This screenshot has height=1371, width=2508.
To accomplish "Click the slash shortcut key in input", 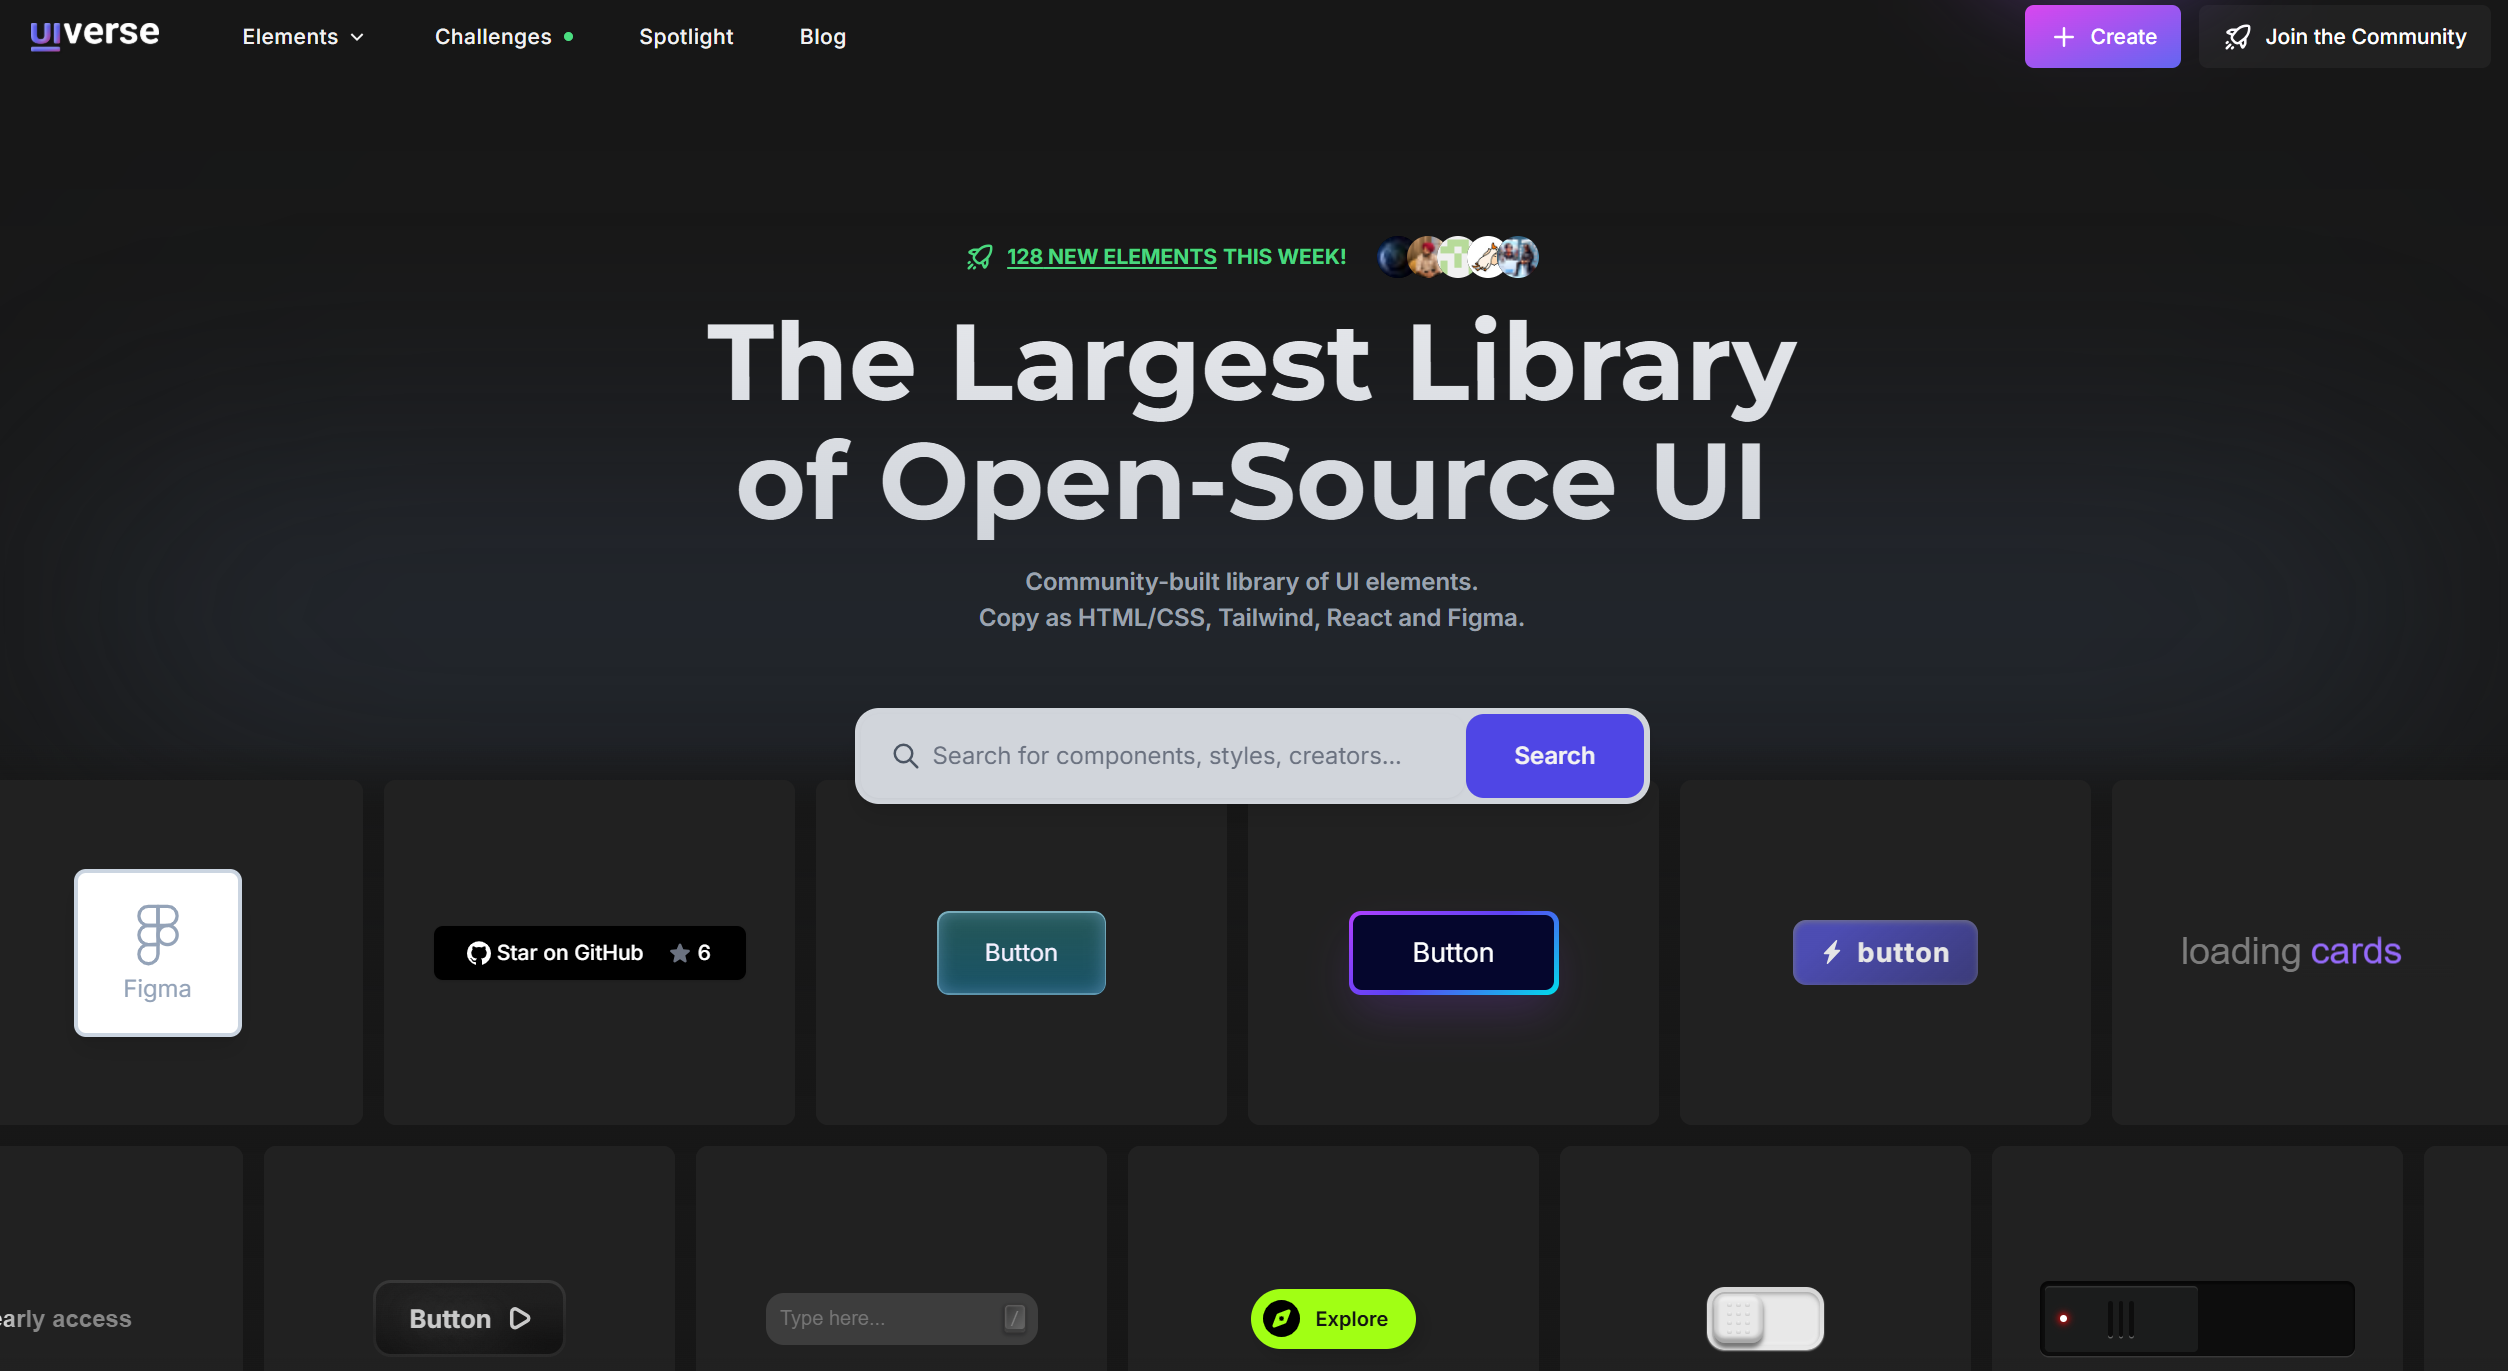I will pyautogui.click(x=1014, y=1318).
